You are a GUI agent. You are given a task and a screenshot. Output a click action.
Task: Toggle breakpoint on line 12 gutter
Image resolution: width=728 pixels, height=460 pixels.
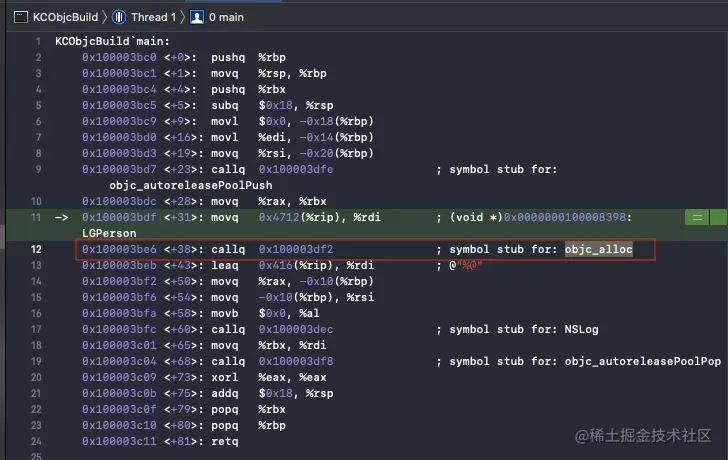(36, 249)
